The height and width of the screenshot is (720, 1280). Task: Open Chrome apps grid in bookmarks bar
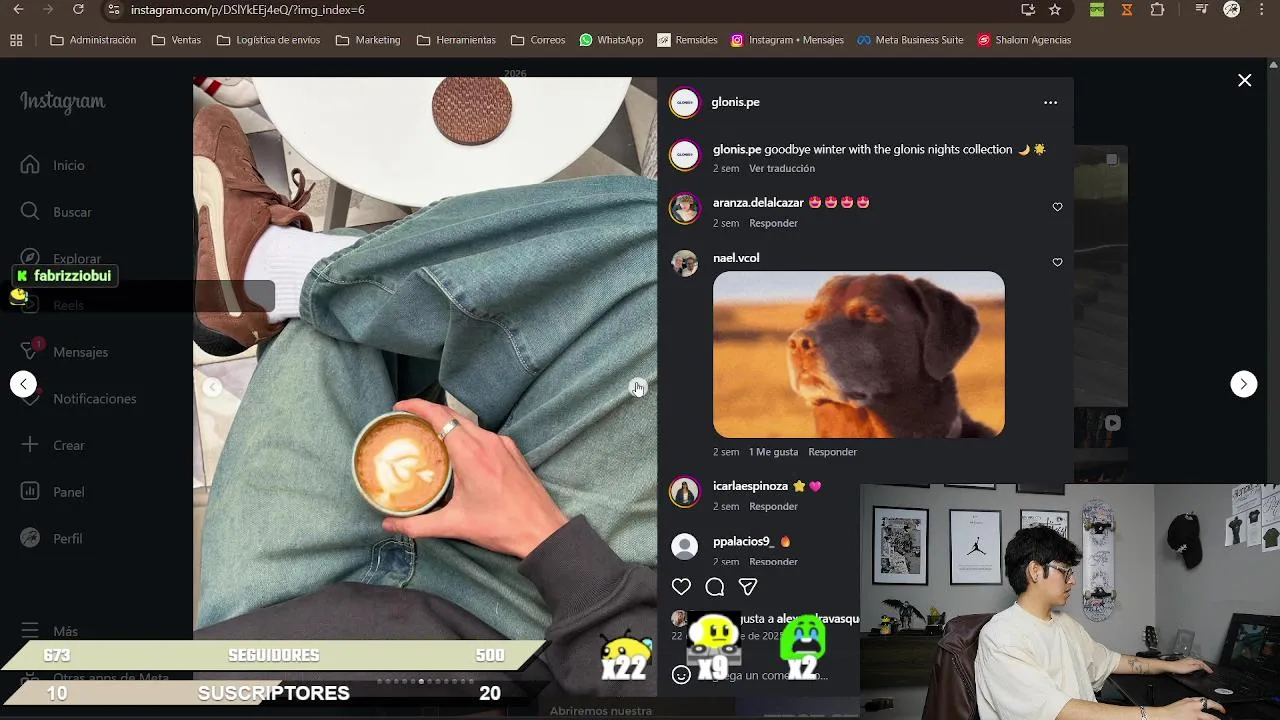pyautogui.click(x=16, y=40)
